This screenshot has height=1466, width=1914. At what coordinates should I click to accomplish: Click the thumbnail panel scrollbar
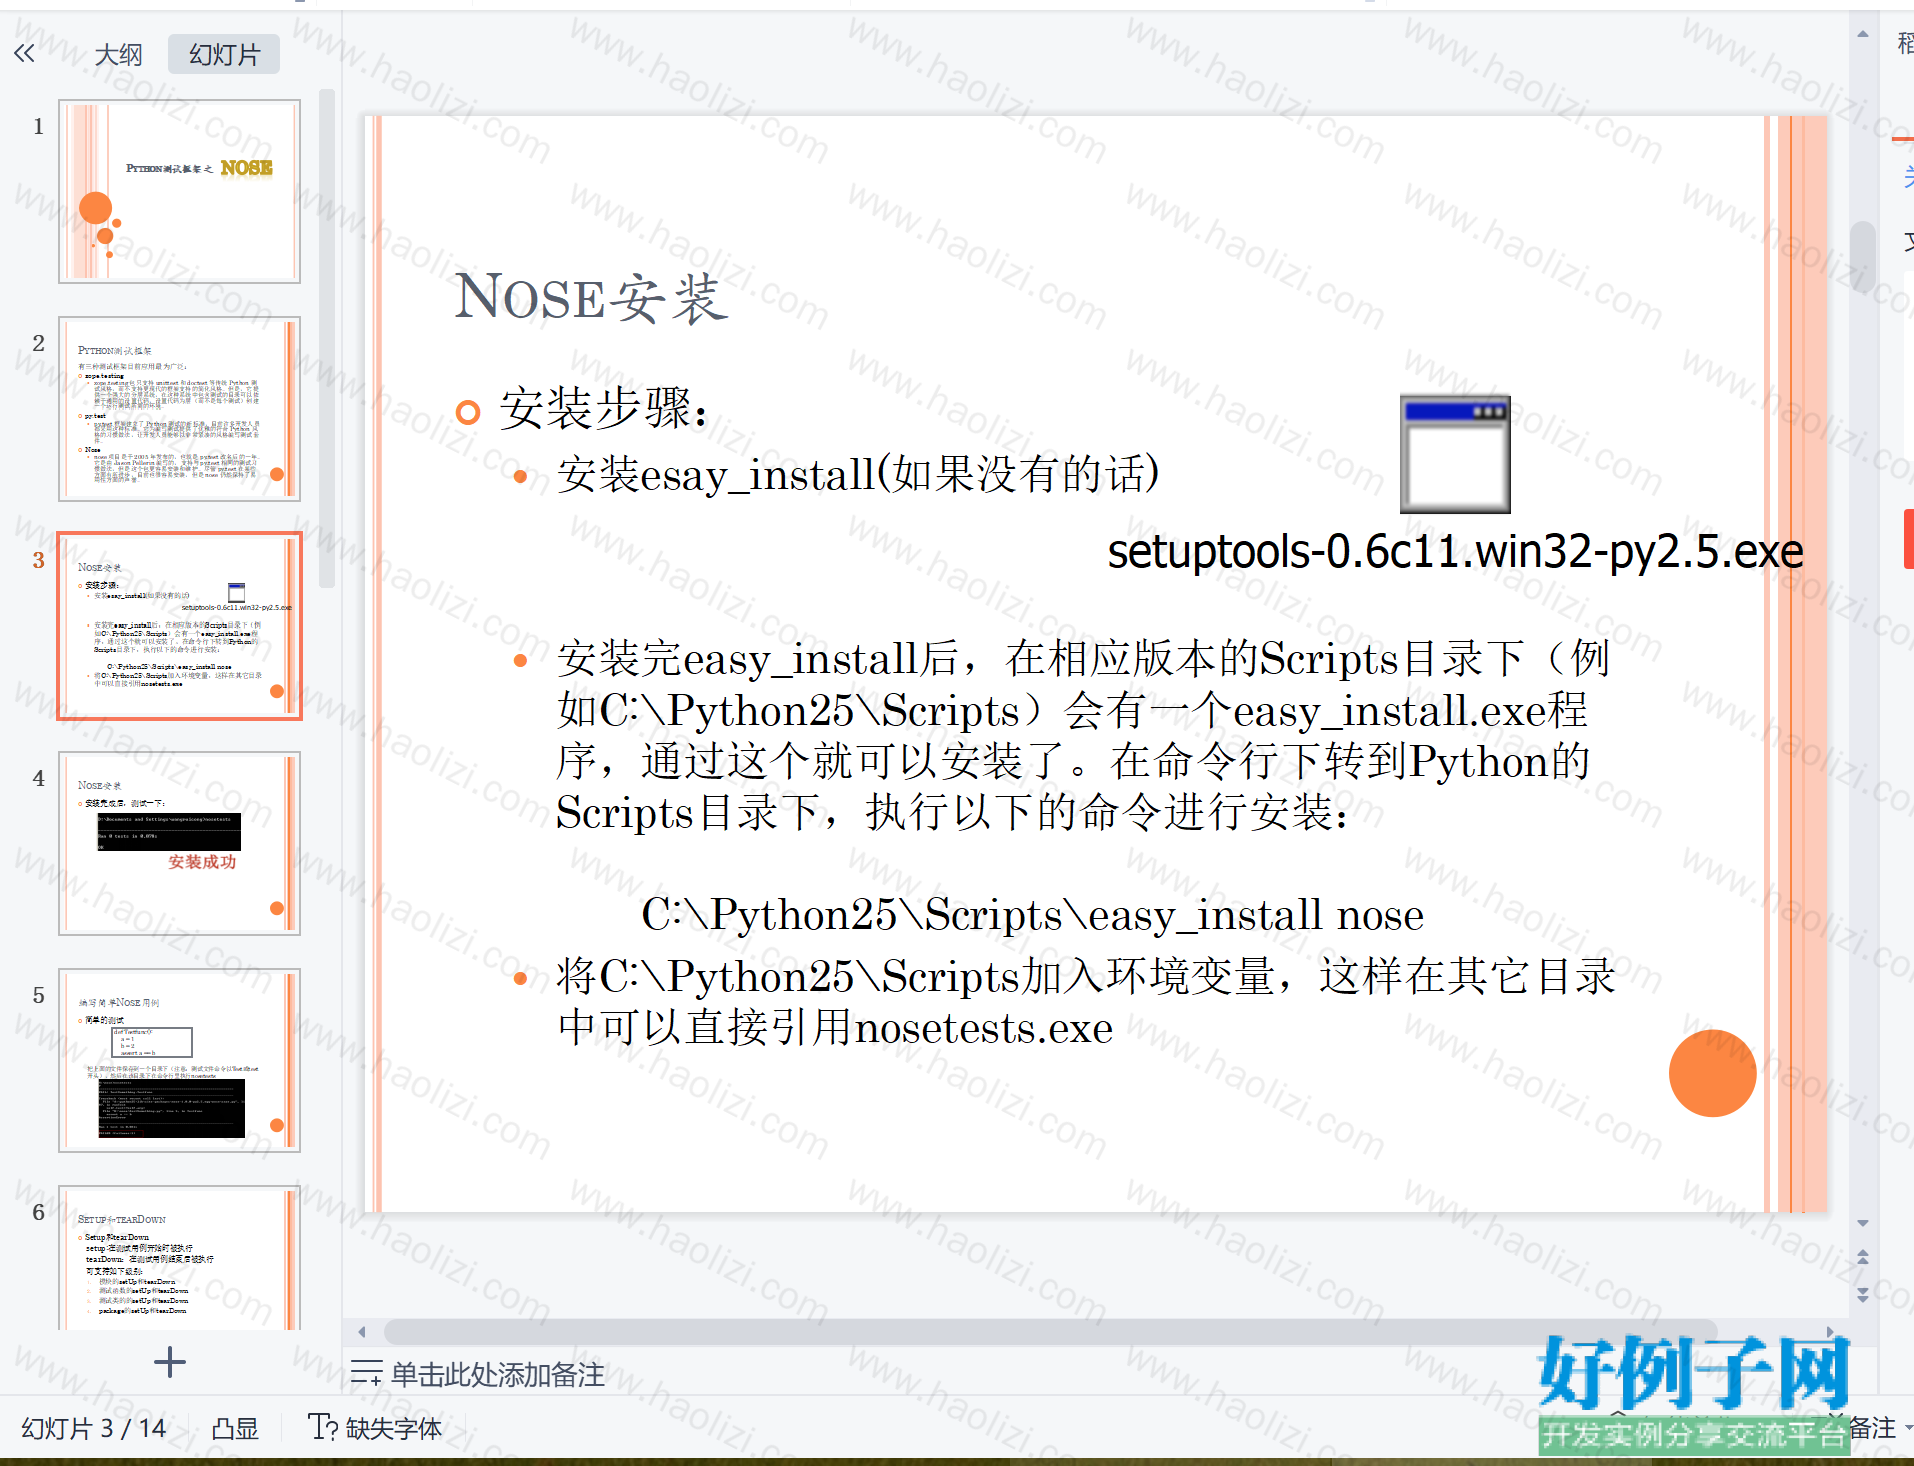[x=326, y=338]
